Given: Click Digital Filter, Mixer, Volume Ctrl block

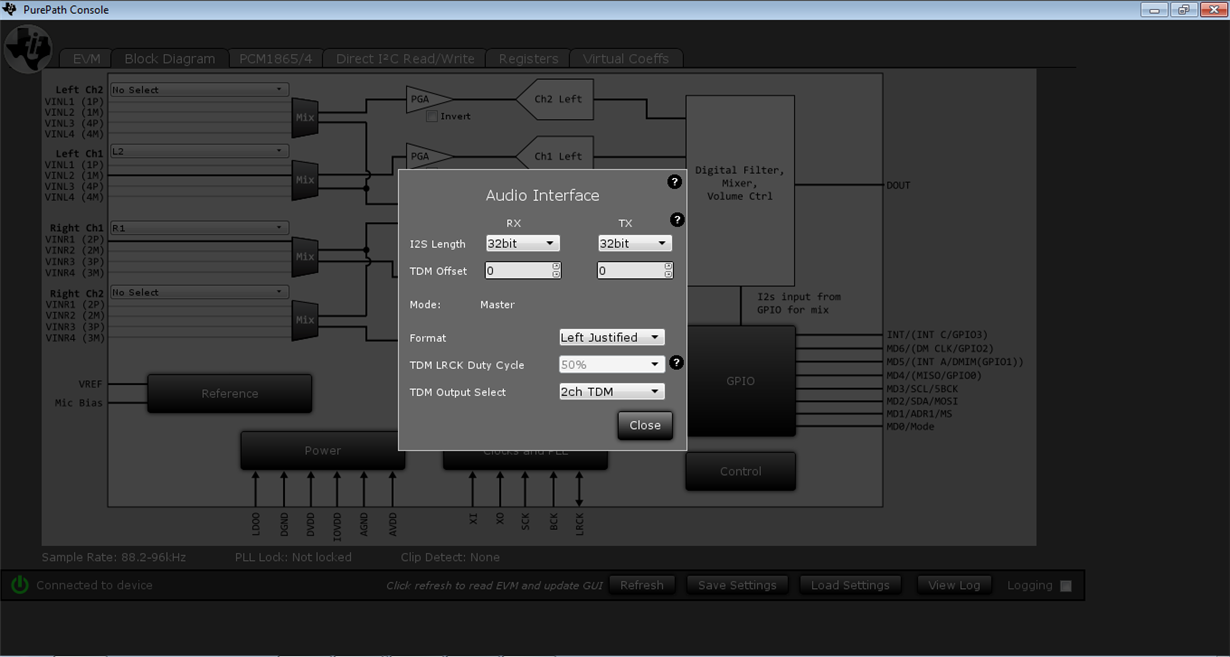Looking at the screenshot, I should pyautogui.click(x=740, y=190).
